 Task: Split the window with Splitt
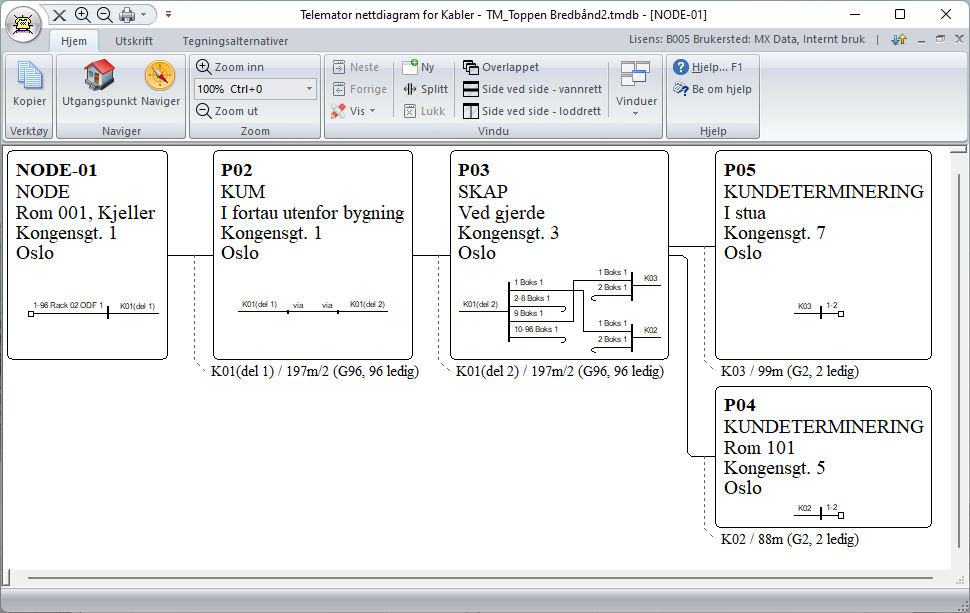coord(426,89)
